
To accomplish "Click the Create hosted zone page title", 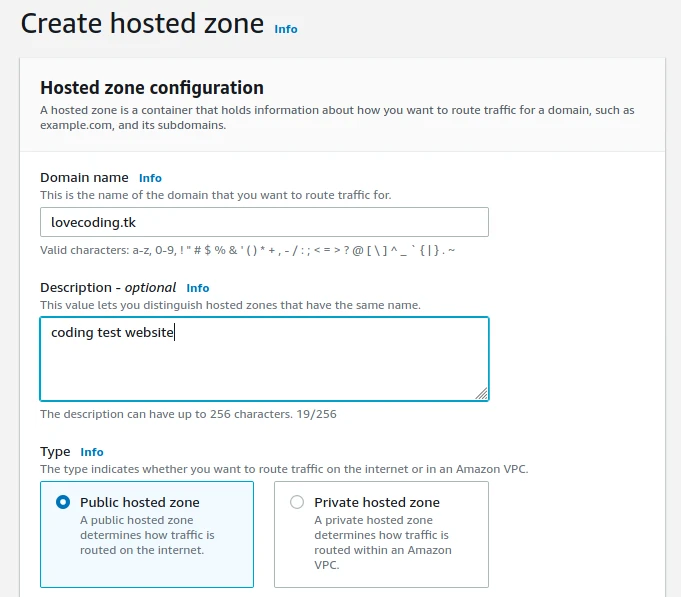I will (x=142, y=24).
